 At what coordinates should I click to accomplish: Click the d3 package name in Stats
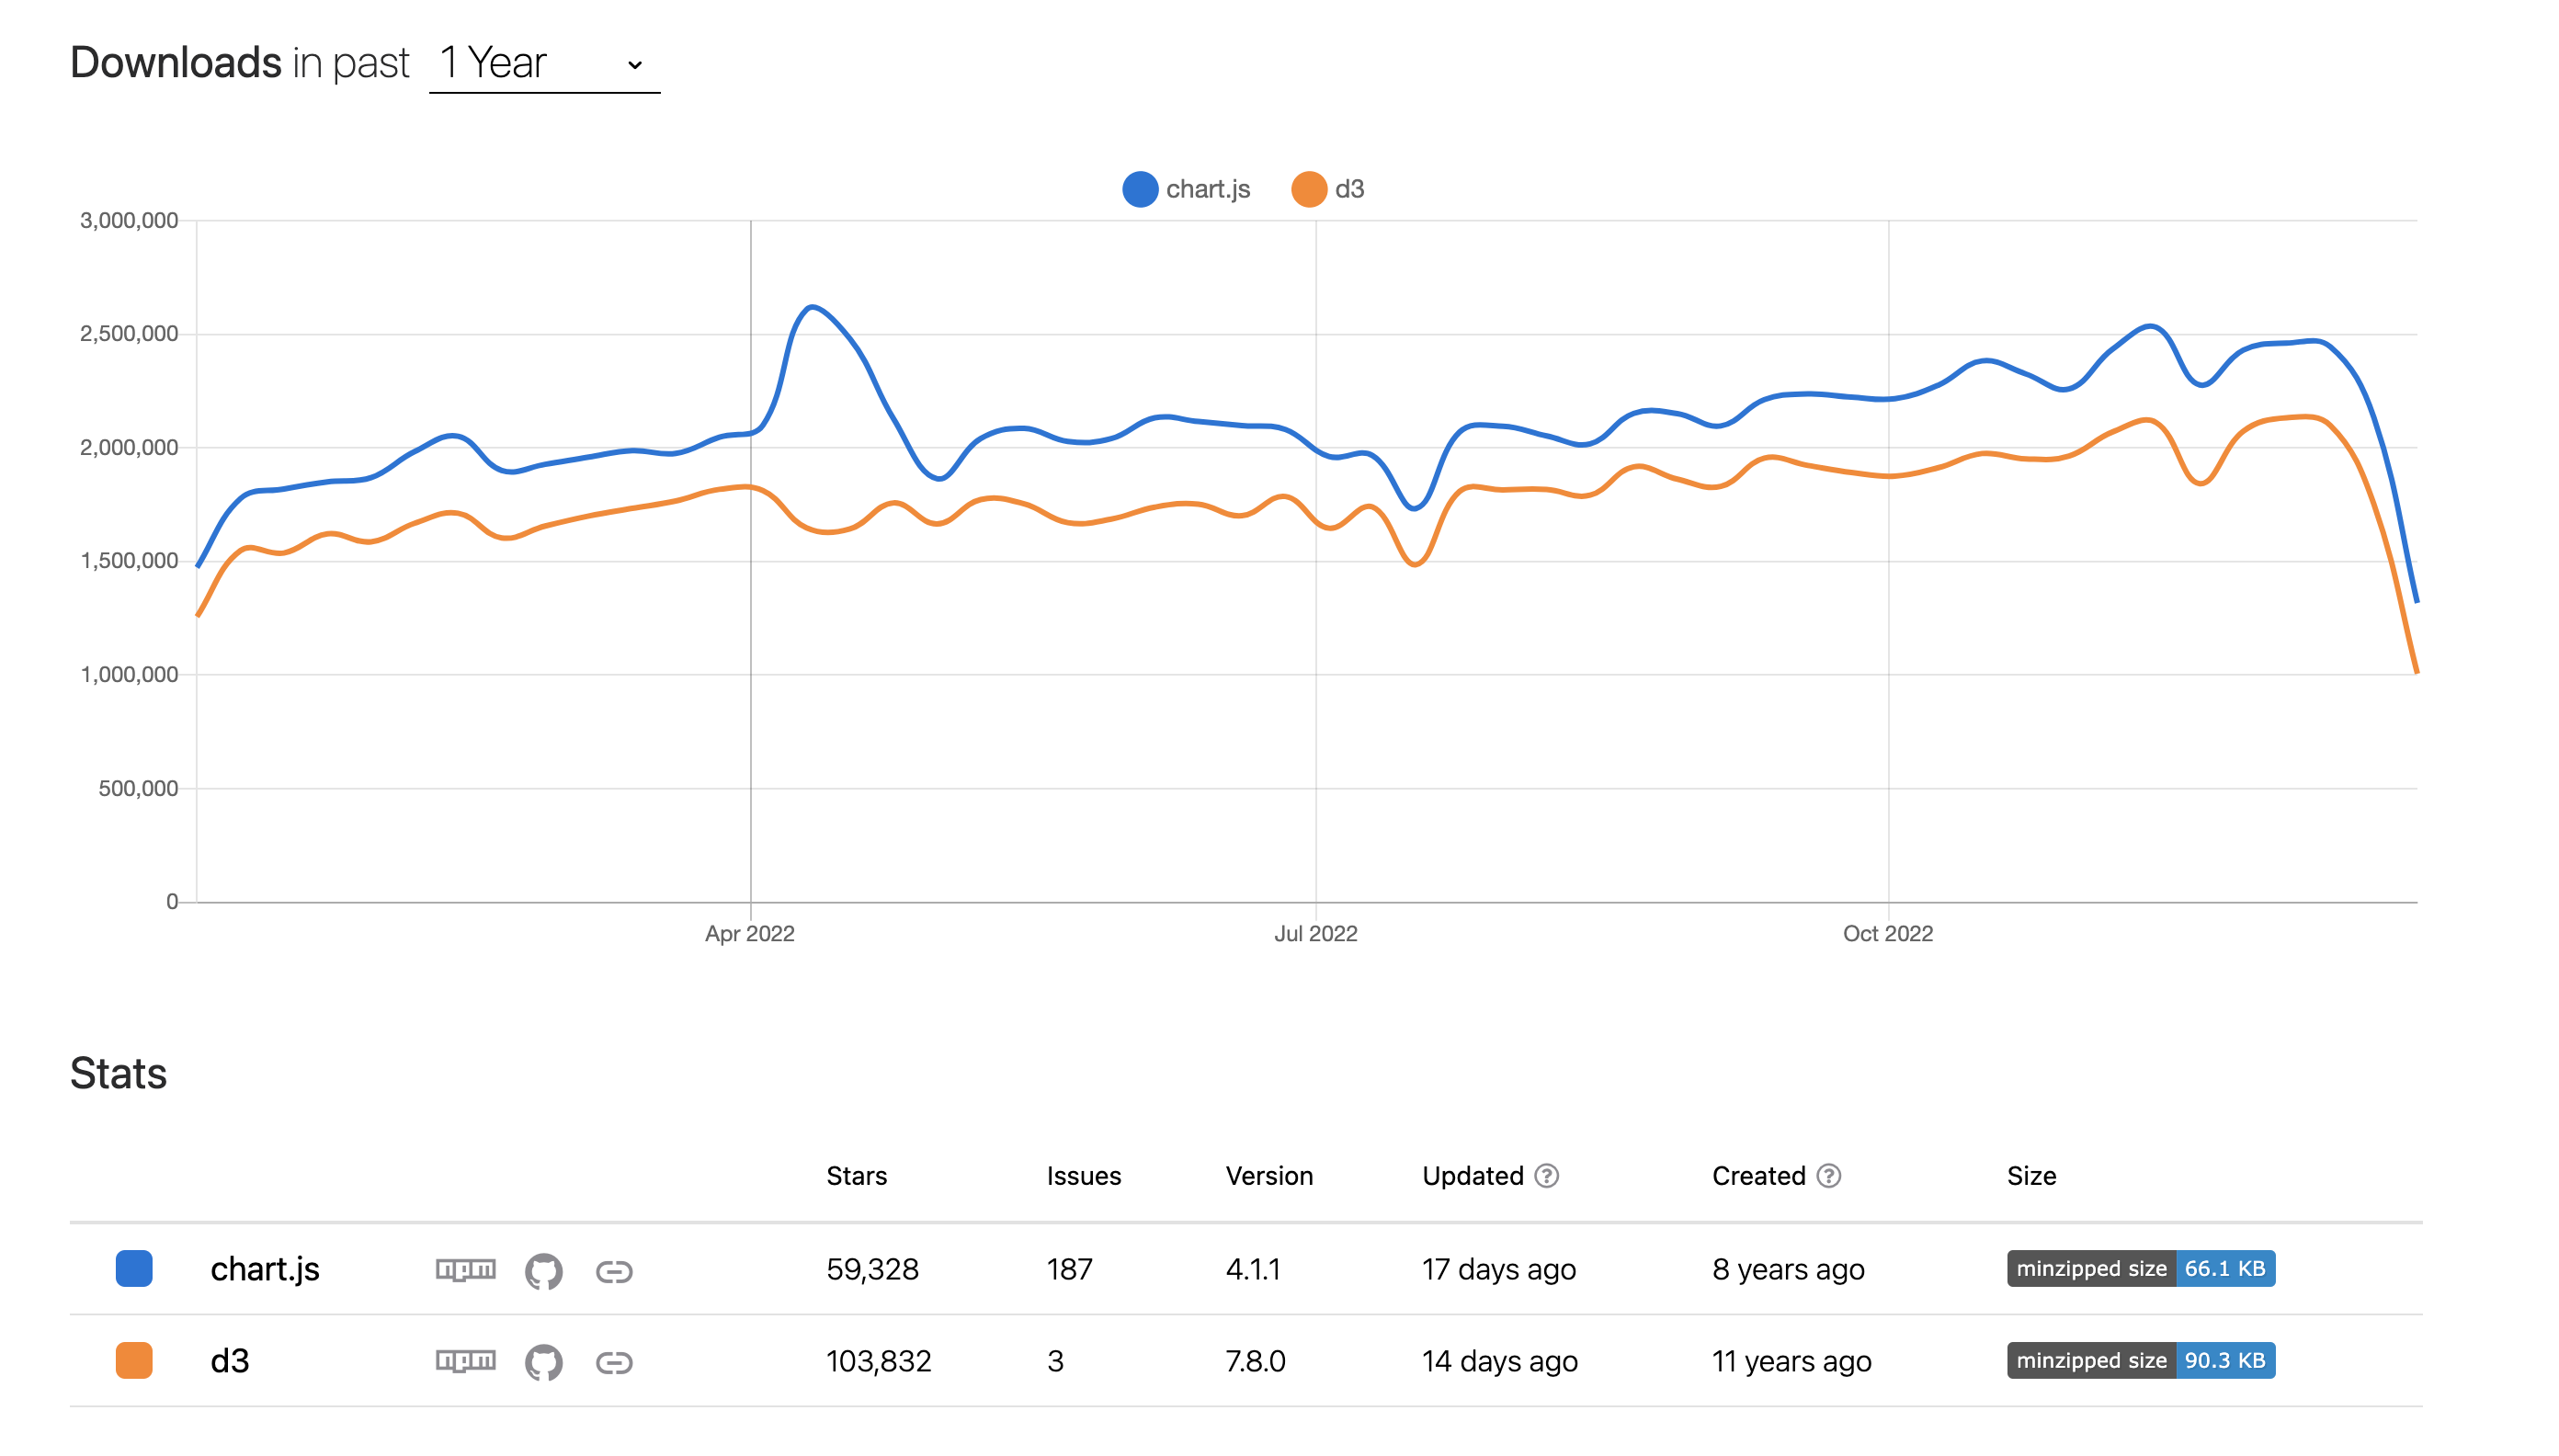coord(230,1361)
